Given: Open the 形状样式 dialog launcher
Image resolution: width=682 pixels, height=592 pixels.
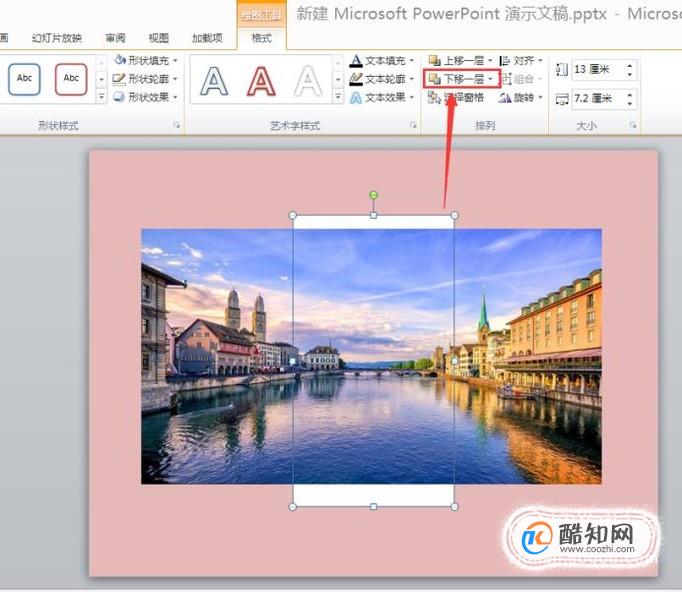Looking at the screenshot, I should (177, 125).
